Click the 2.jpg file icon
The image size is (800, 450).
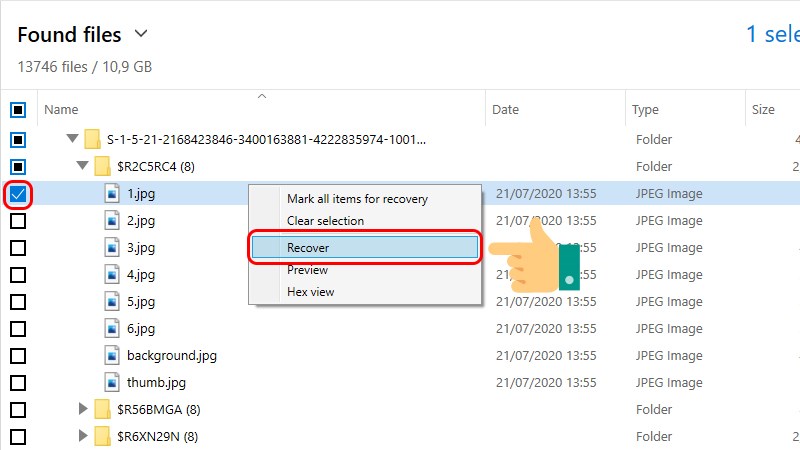pyautogui.click(x=112, y=221)
